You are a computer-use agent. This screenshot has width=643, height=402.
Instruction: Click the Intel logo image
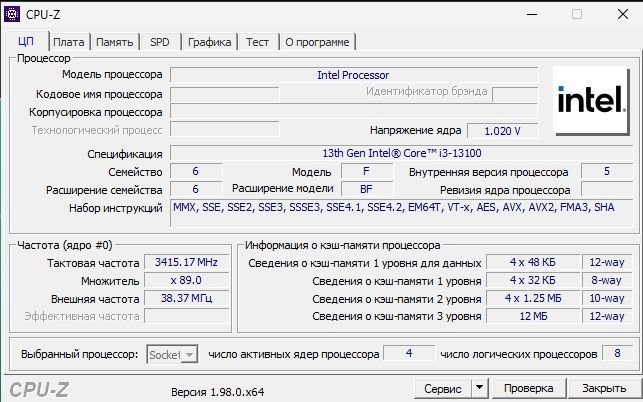pos(591,101)
